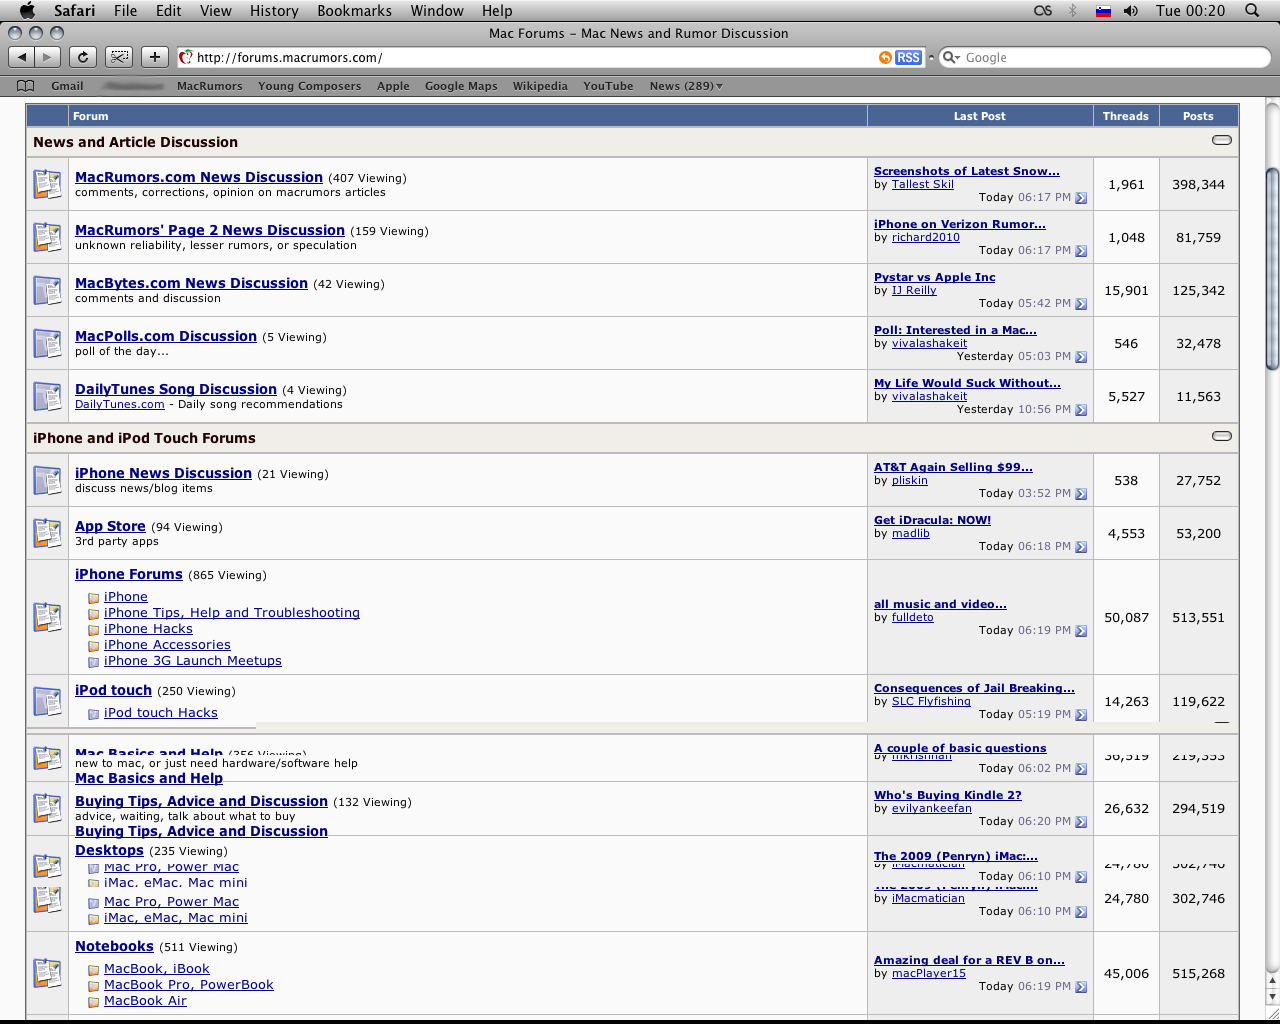Viewport: 1280px width, 1024px height.
Task: Click the Web Clip scissors toolbar button
Action: coord(119,57)
